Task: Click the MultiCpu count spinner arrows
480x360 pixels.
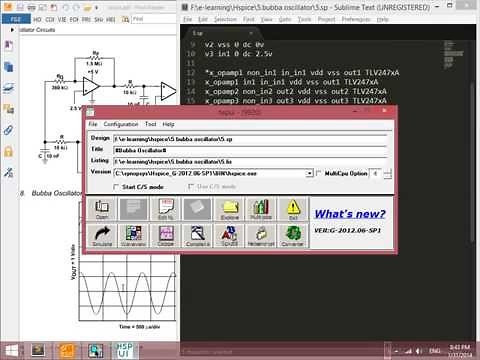Action: [387, 174]
